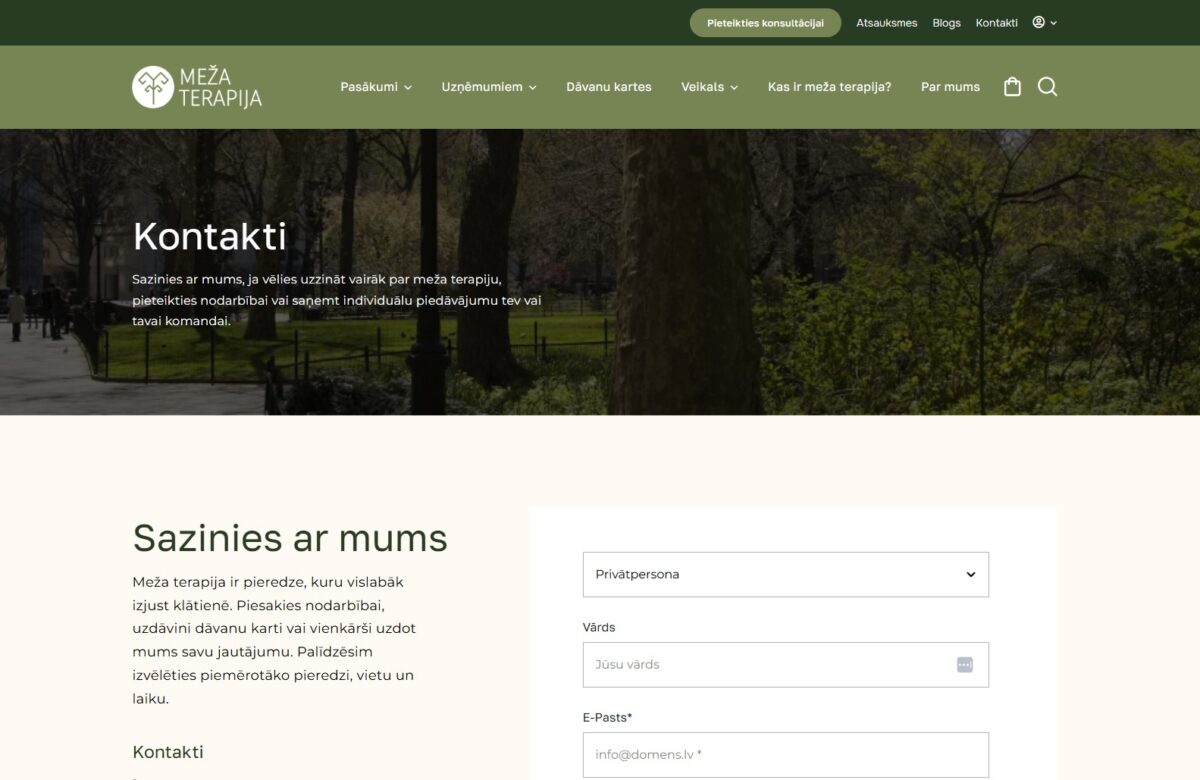The width and height of the screenshot is (1200, 780).
Task: Open the Kontakti link in top bar
Action: pyautogui.click(x=997, y=23)
